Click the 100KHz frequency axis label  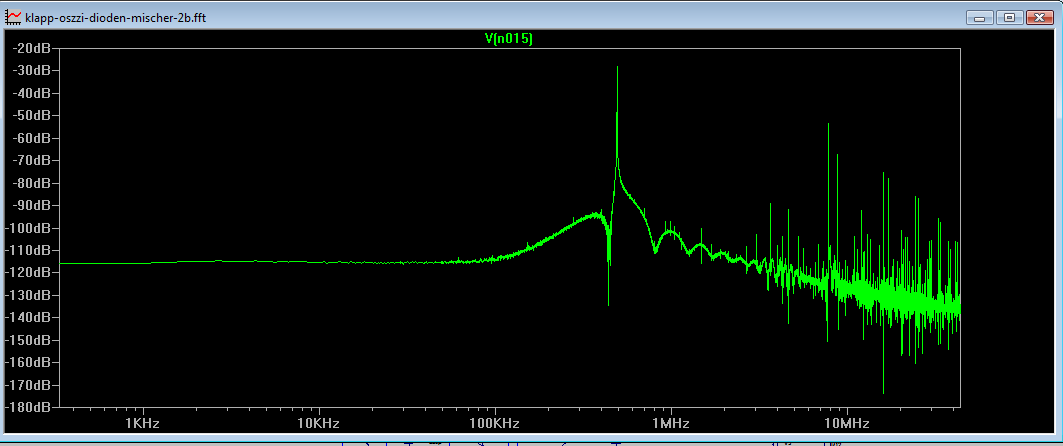tap(495, 424)
